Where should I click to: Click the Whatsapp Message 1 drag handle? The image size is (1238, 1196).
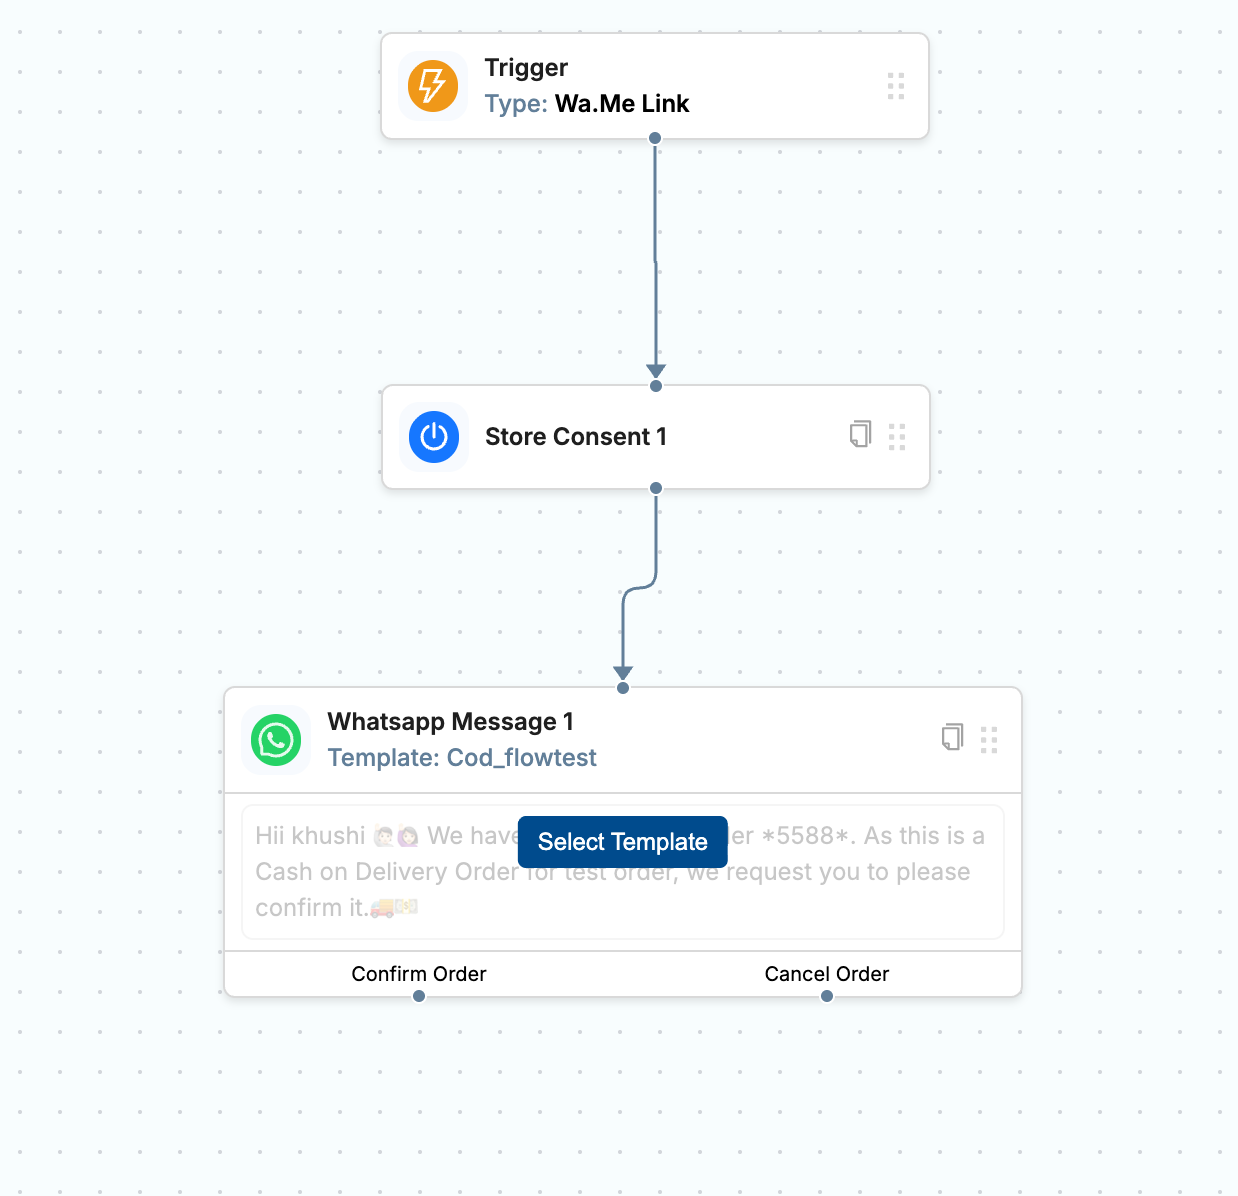[x=989, y=740]
